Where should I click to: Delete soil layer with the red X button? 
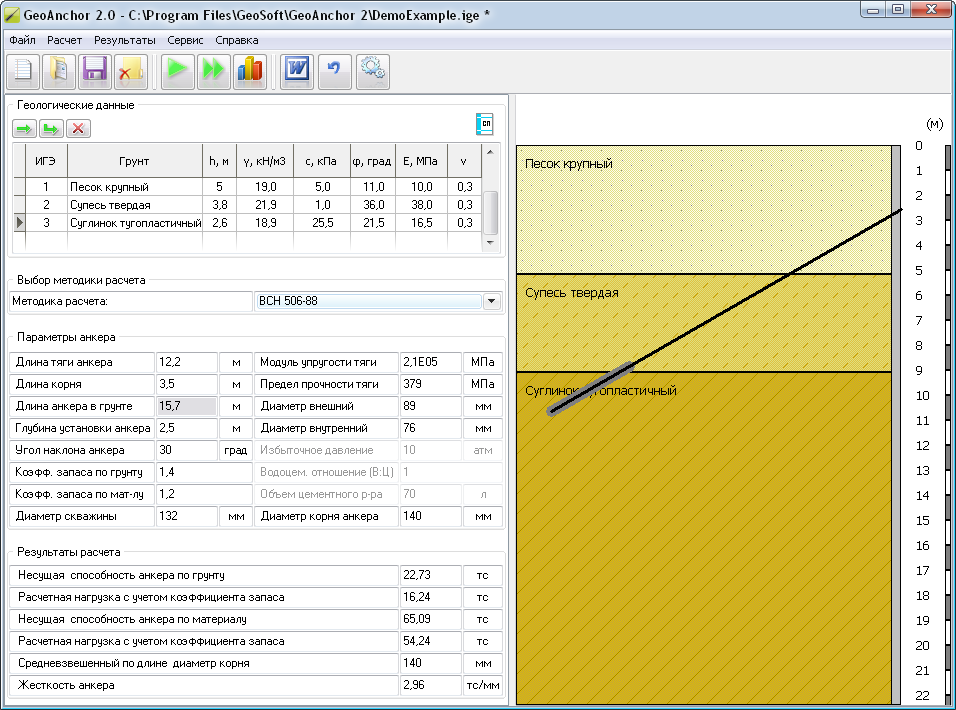pos(78,128)
